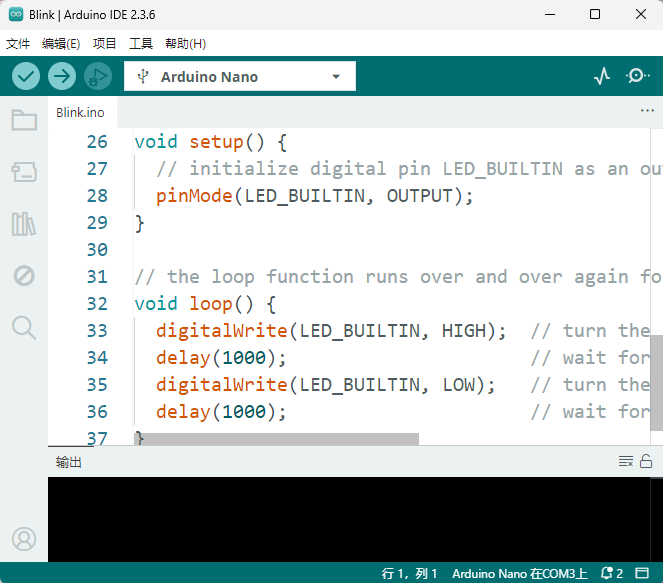Click the Verify sketch checkmark button
663x583 pixels.
coord(26,77)
